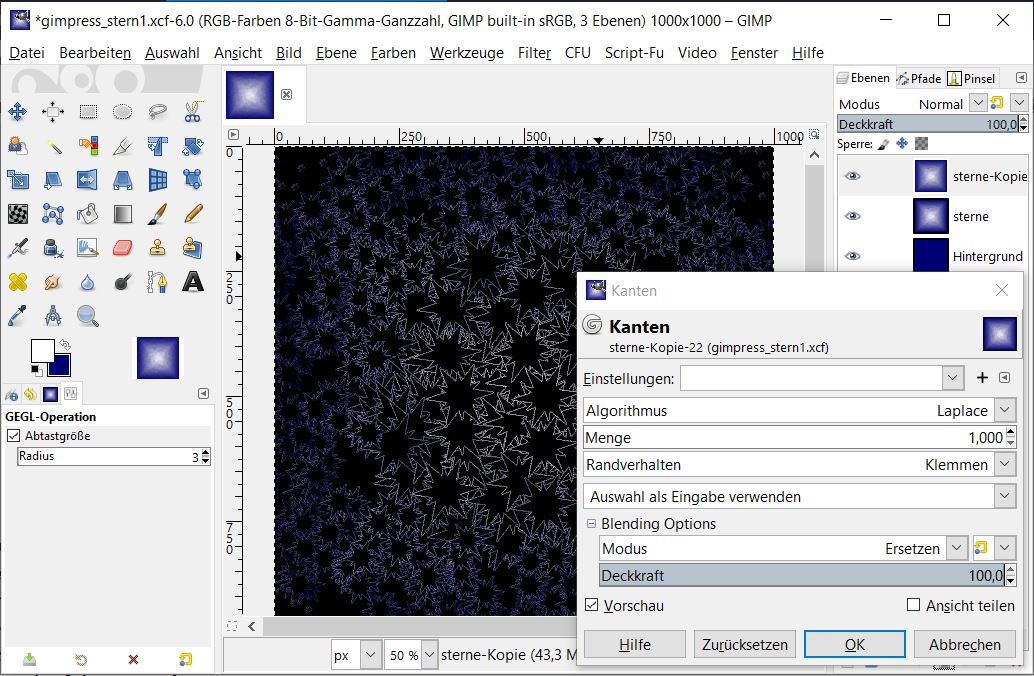Select the Bucket Fill tool
This screenshot has height=676, width=1034.
click(x=88, y=214)
